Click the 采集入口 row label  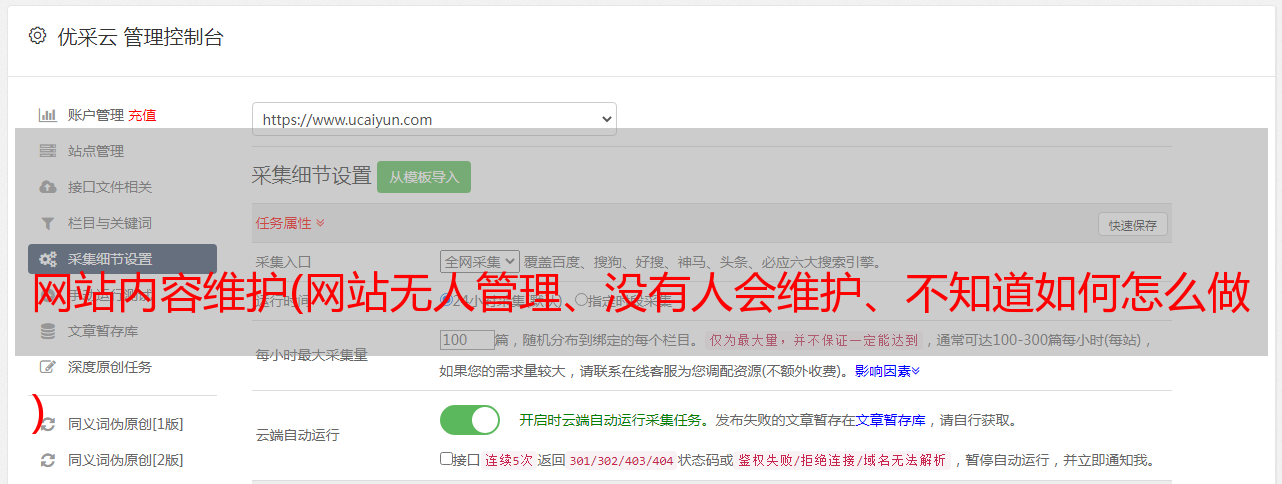pos(284,262)
